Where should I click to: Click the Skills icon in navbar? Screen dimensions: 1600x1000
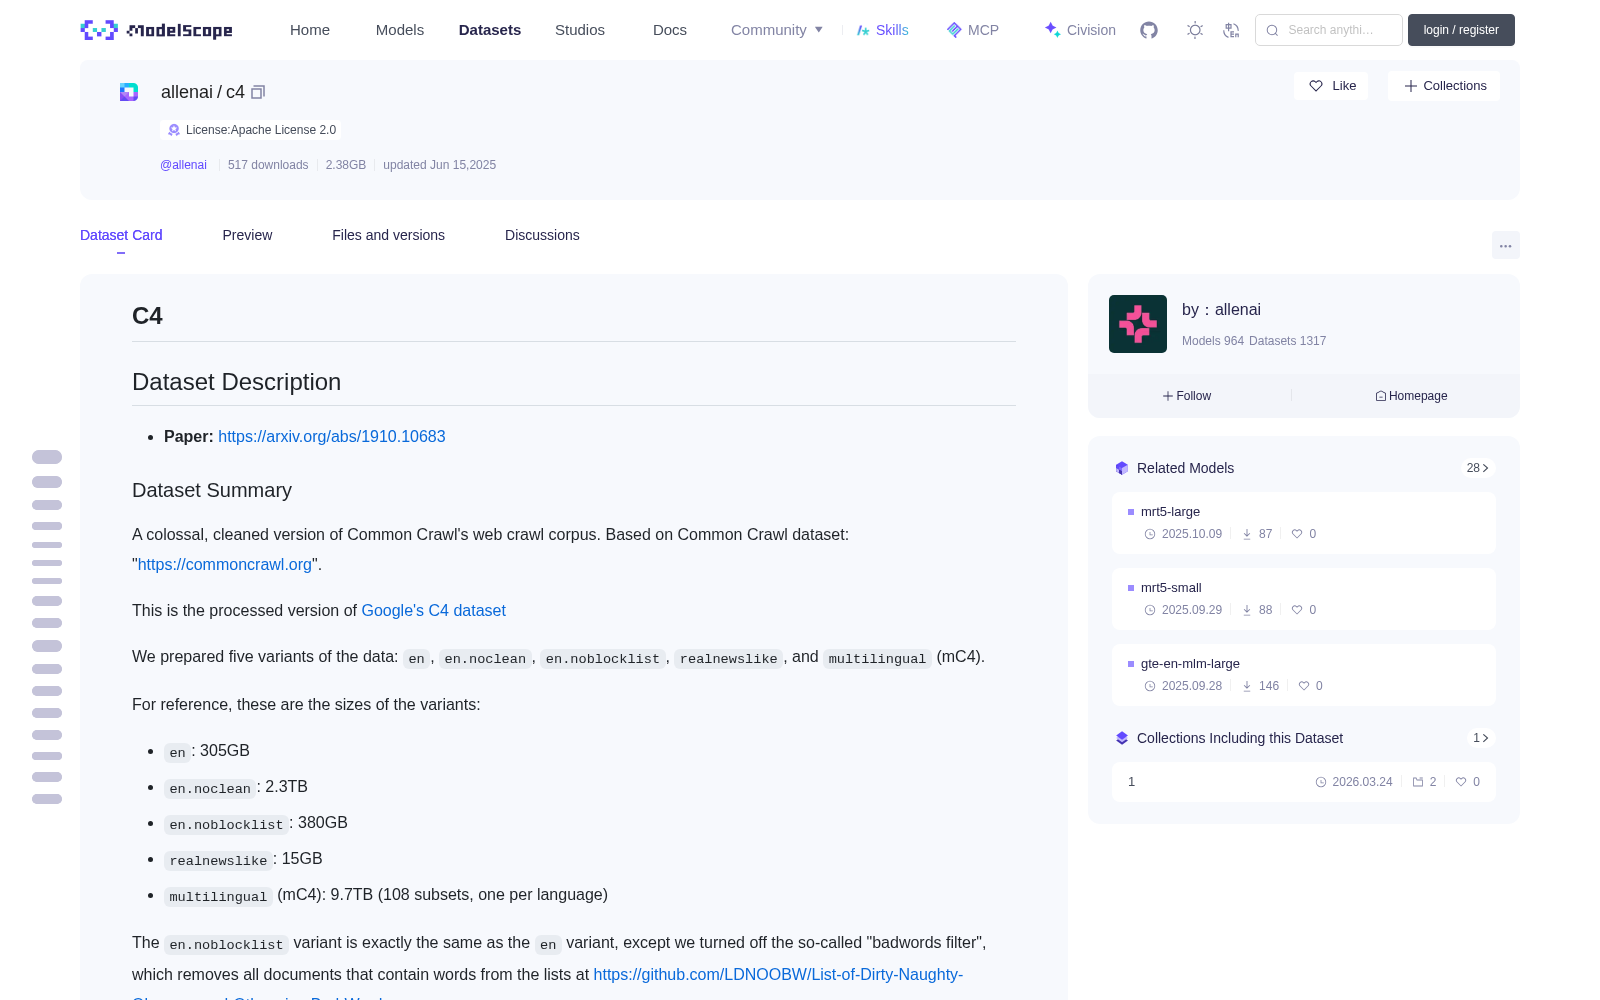click(x=863, y=30)
